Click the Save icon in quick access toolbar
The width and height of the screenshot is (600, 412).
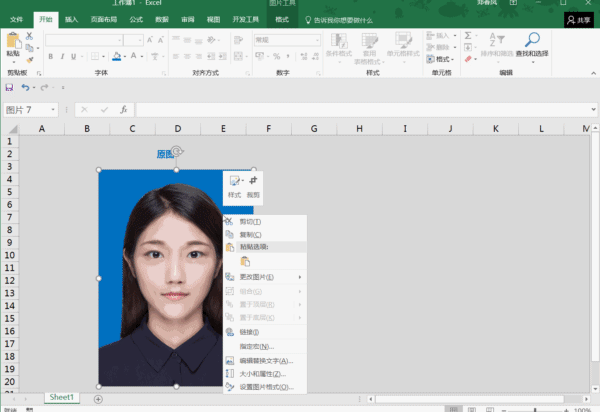pyautogui.click(x=9, y=88)
